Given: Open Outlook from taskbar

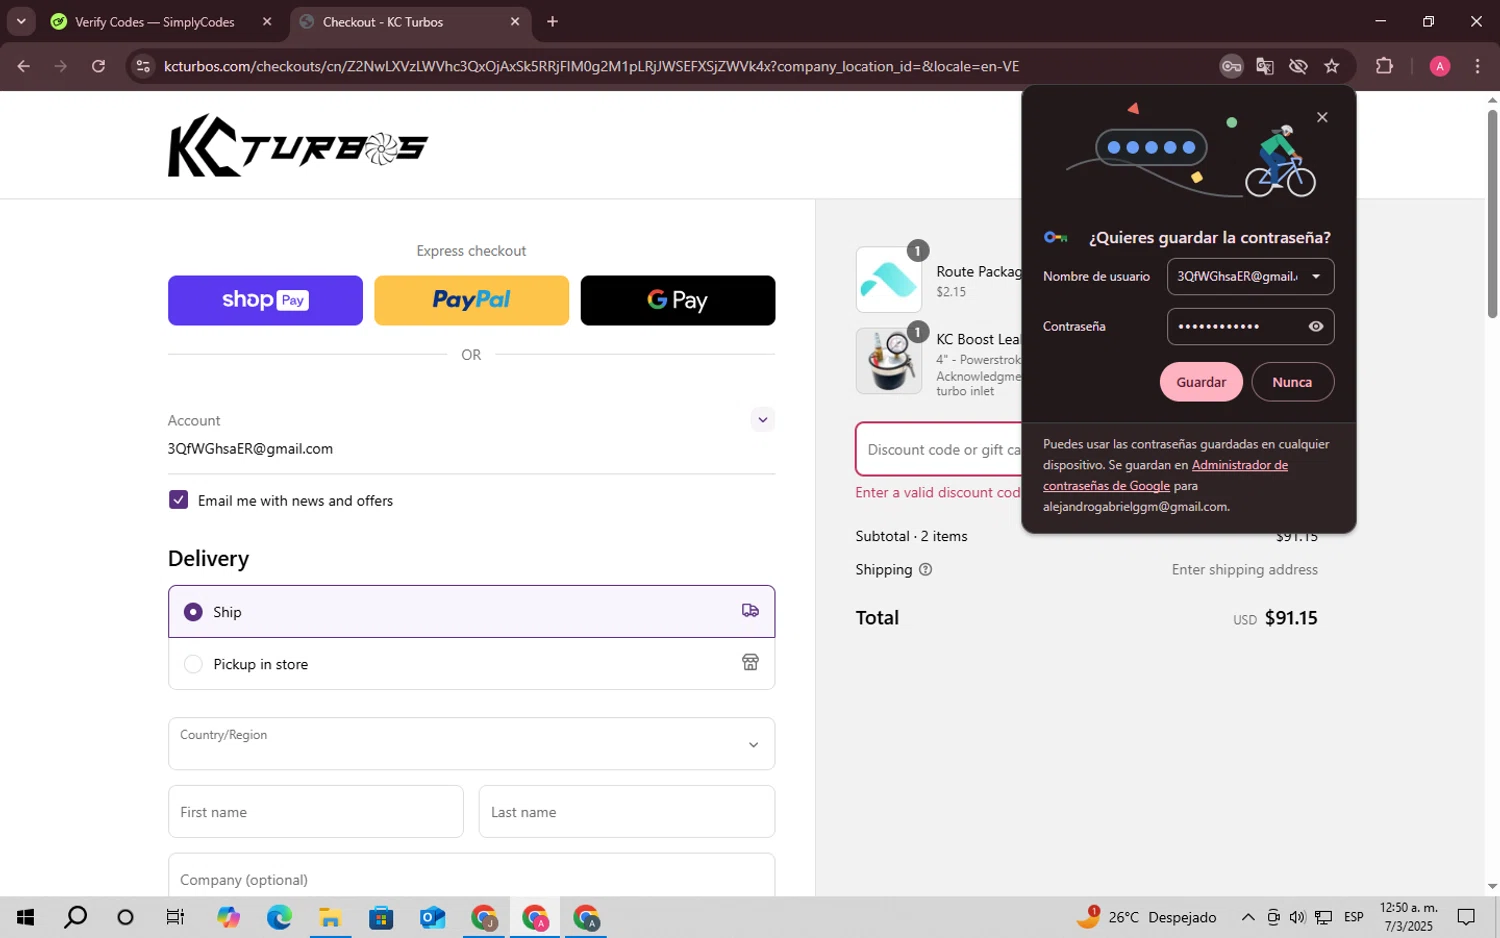Looking at the screenshot, I should tap(432, 917).
